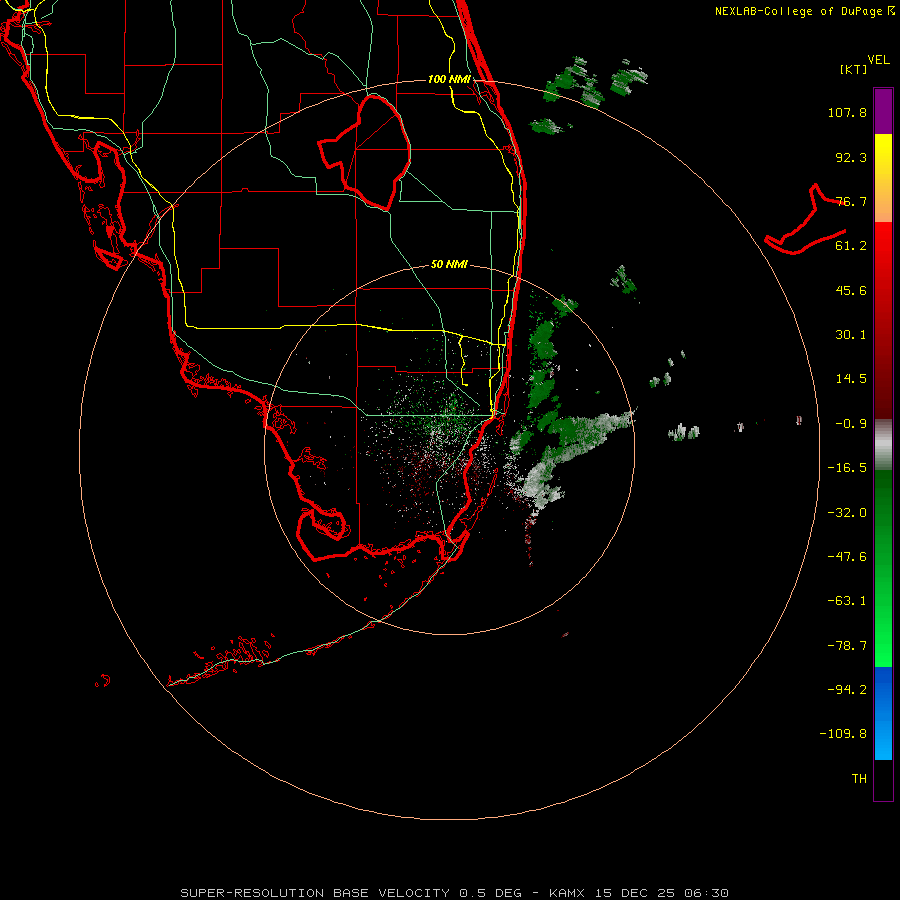Select the -47.6 value on velocity scale
Screen dimensions: 900x900
(847, 557)
